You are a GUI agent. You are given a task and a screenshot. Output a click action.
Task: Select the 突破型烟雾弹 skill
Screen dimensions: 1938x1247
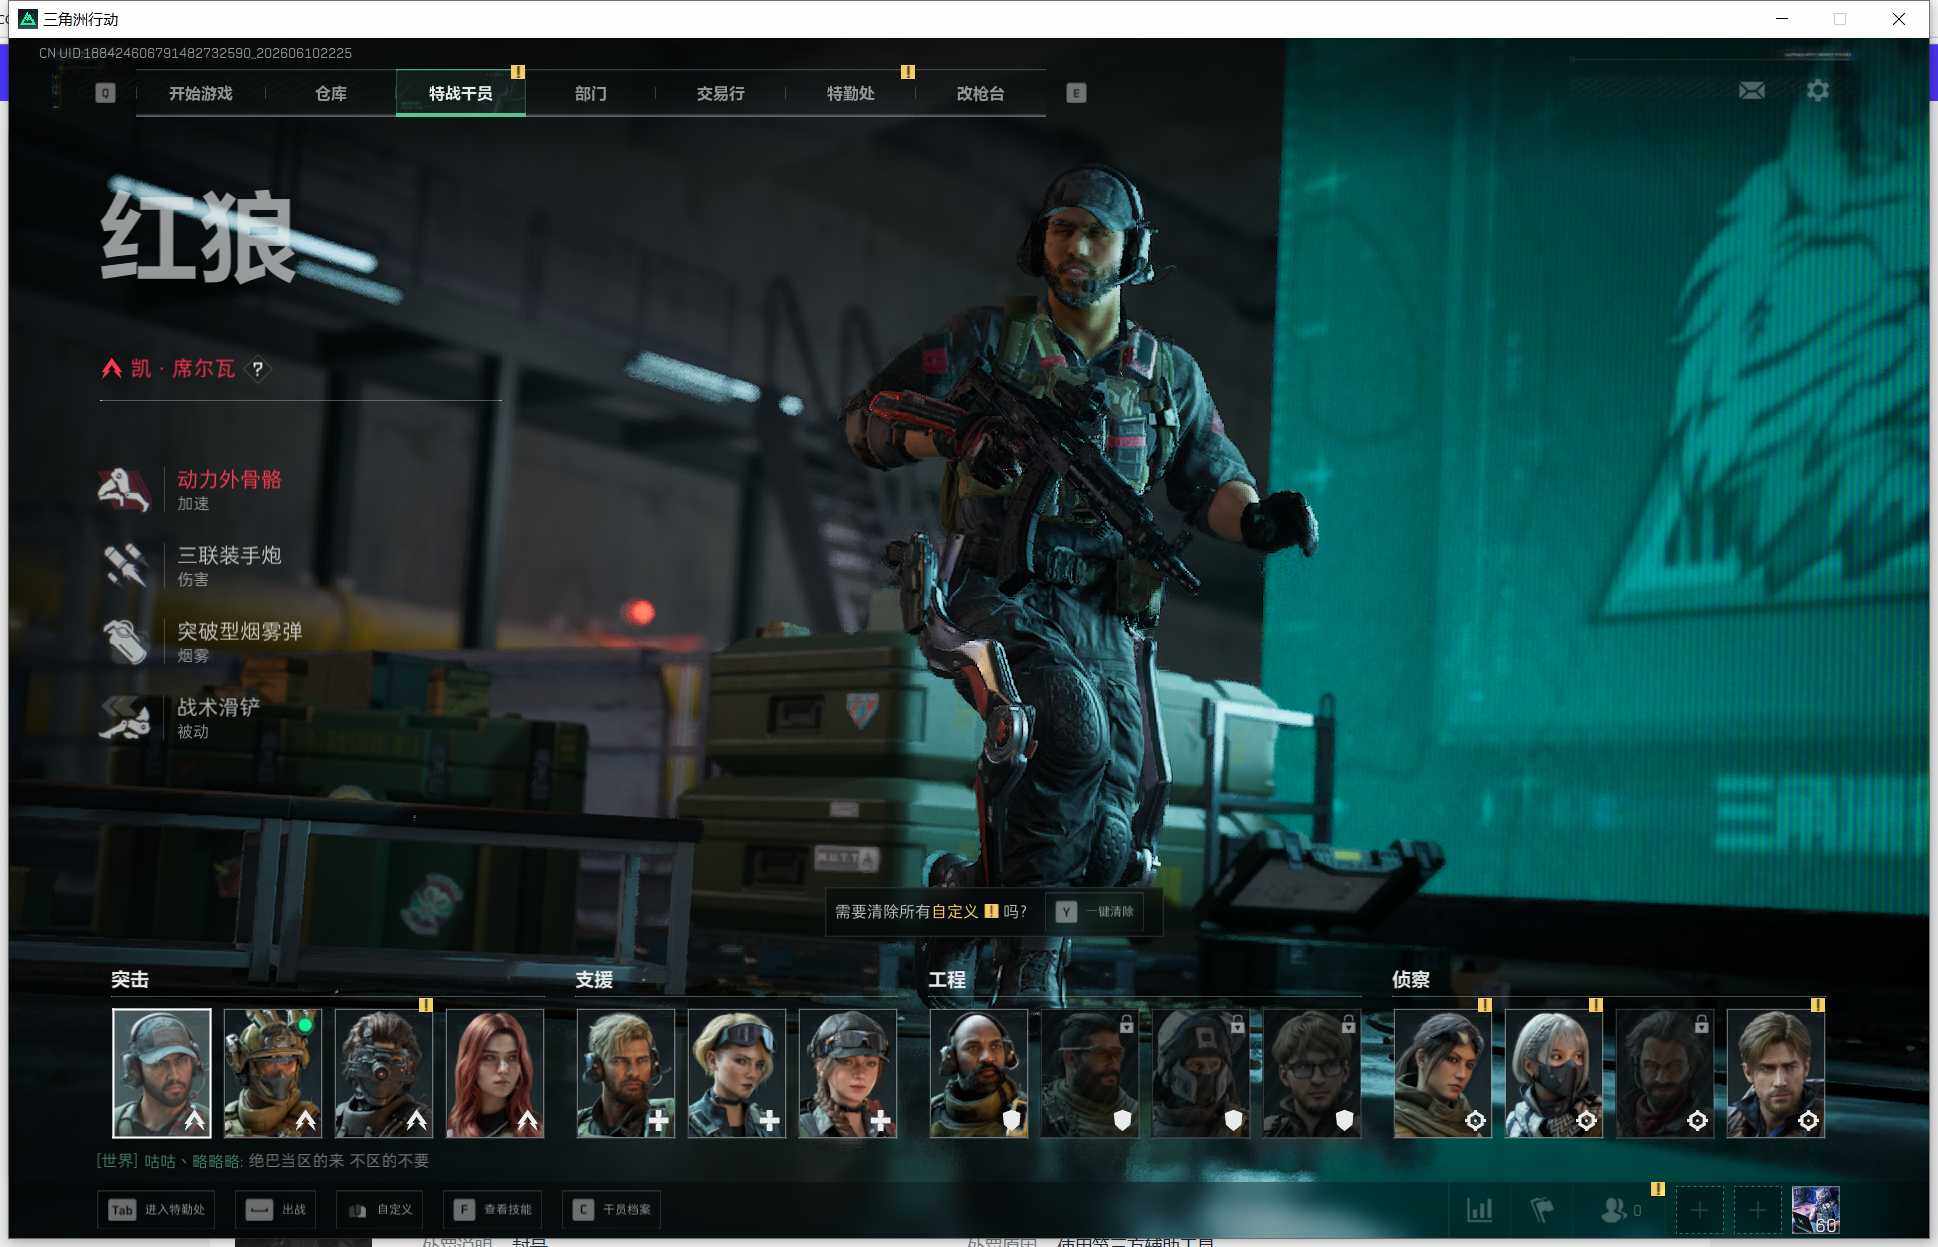[x=202, y=641]
